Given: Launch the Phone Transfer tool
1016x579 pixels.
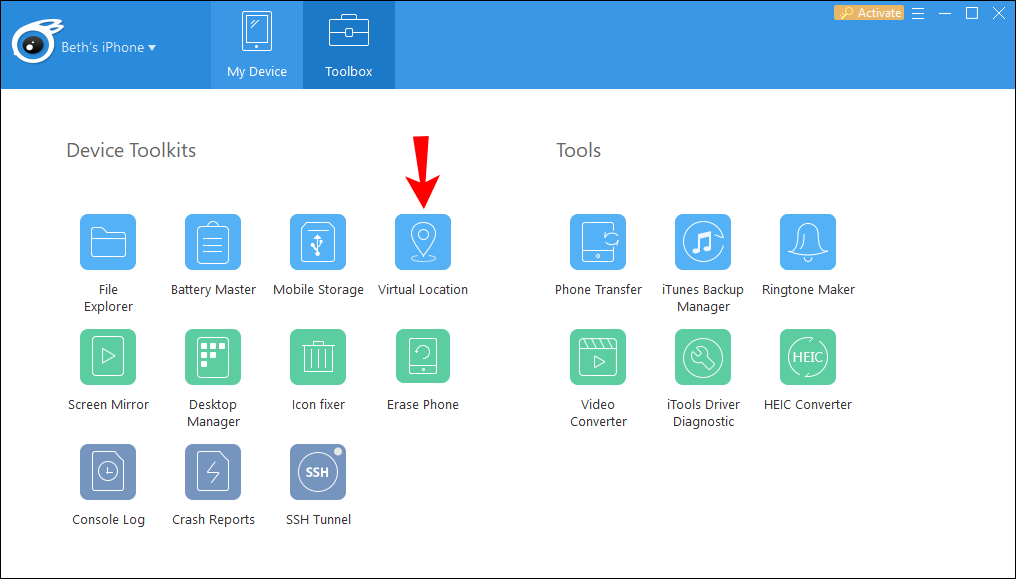Looking at the screenshot, I should coord(598,242).
